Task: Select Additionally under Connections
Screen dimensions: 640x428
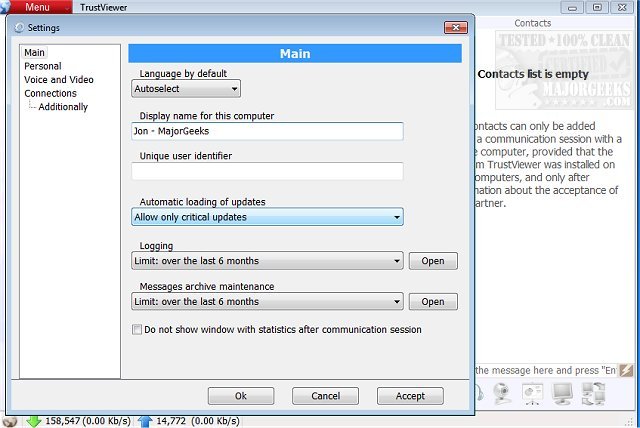Action: 63,107
